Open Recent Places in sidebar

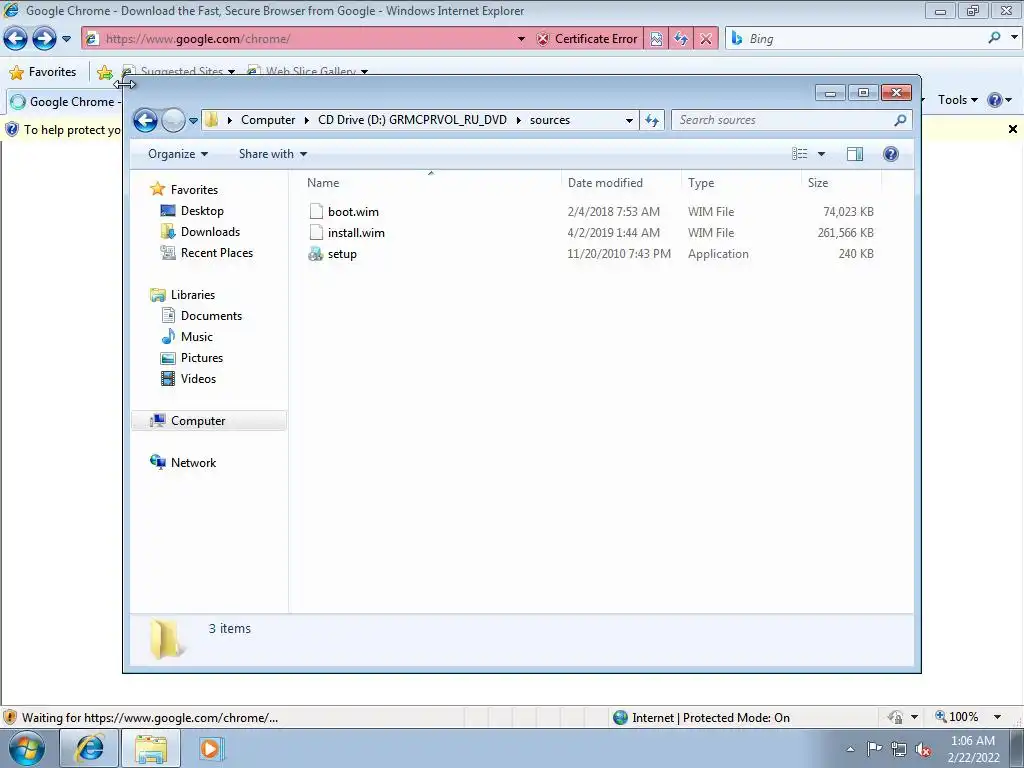[216, 253]
